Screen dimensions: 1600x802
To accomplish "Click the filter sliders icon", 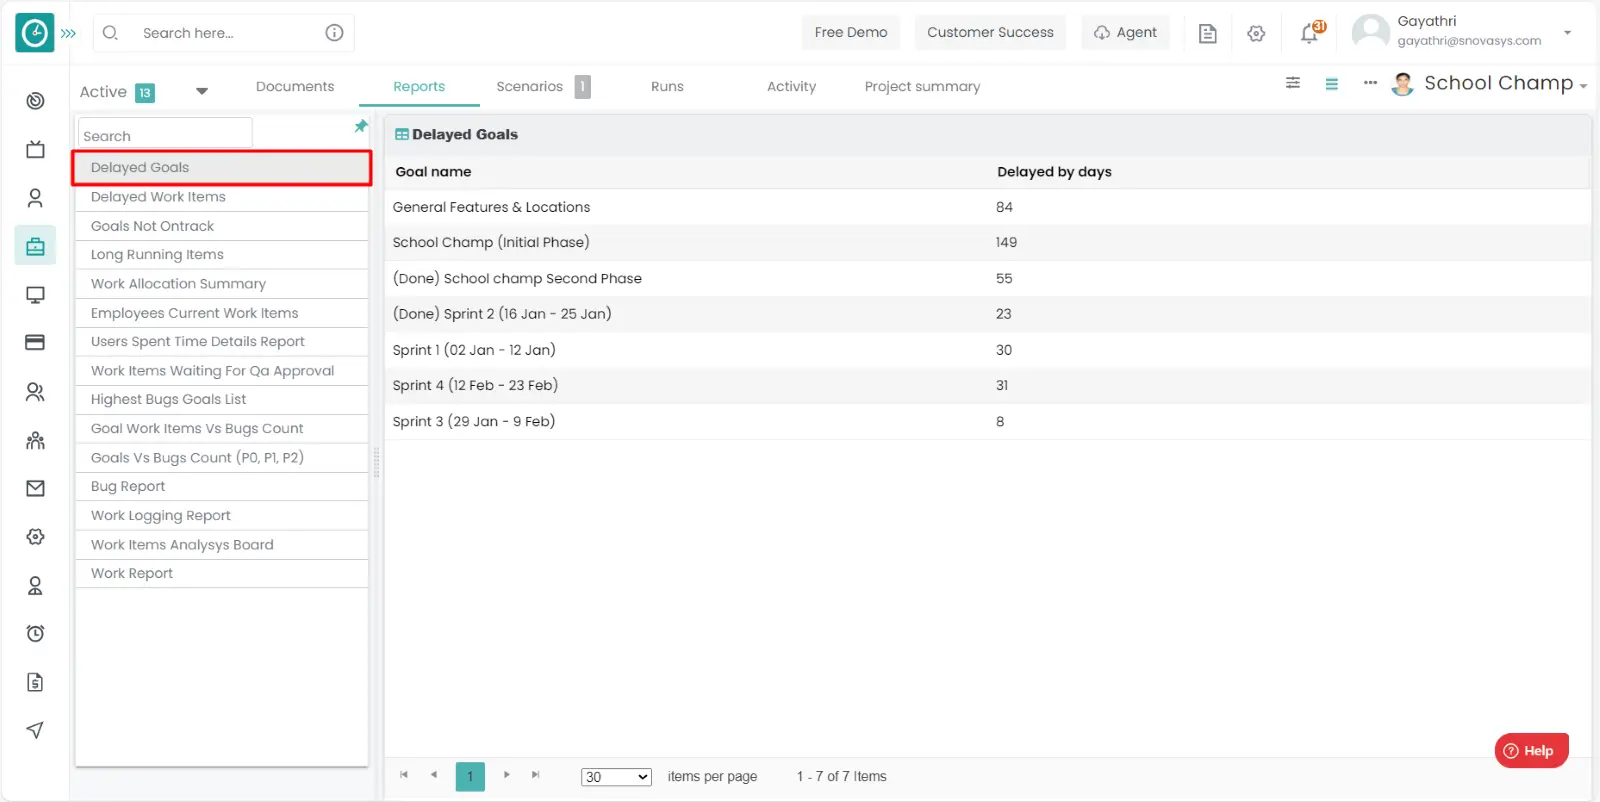I will click(1293, 83).
